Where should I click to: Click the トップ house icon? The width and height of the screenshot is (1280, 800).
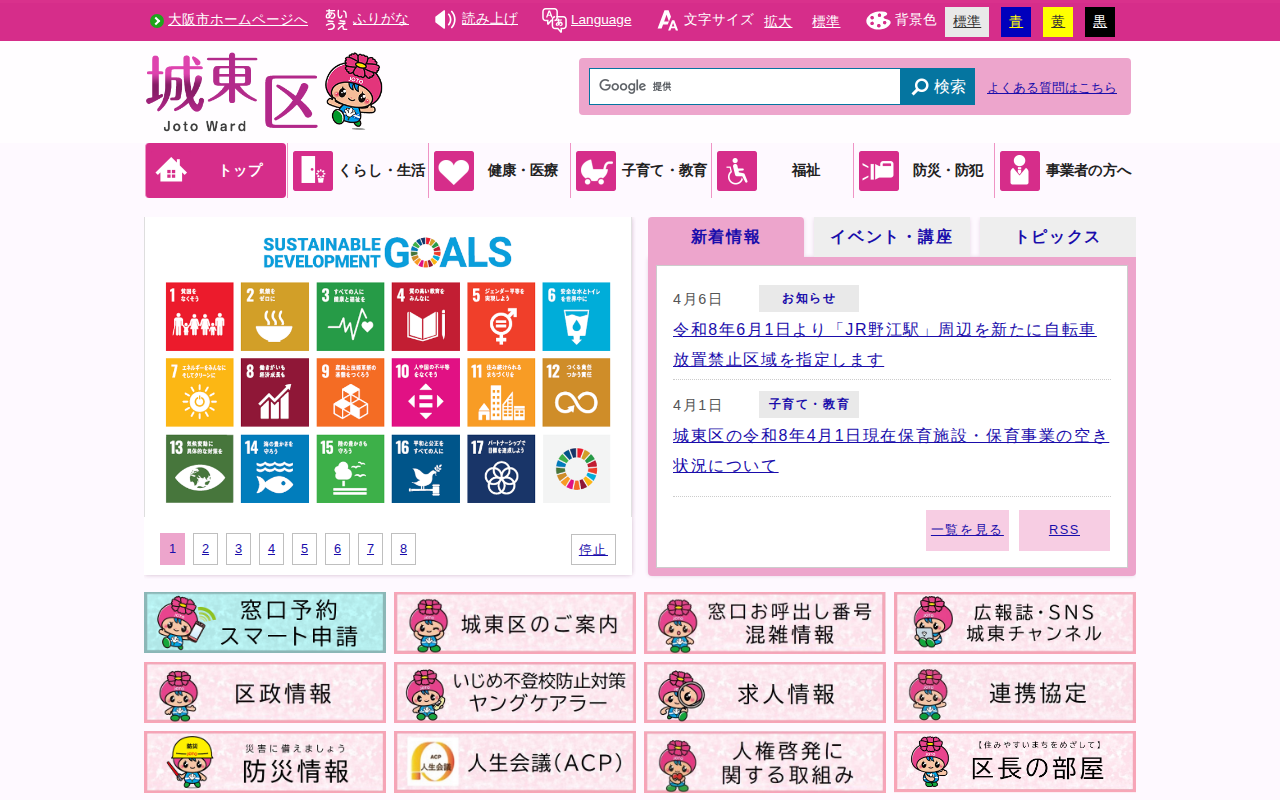click(x=171, y=171)
